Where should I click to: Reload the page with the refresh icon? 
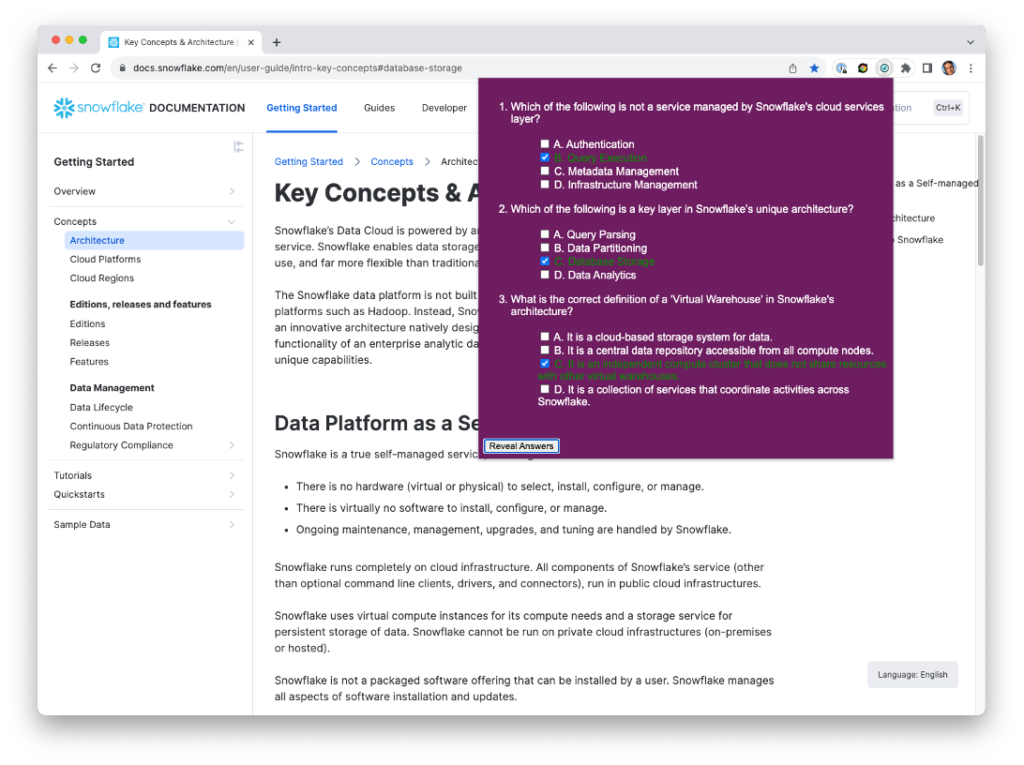(x=96, y=68)
